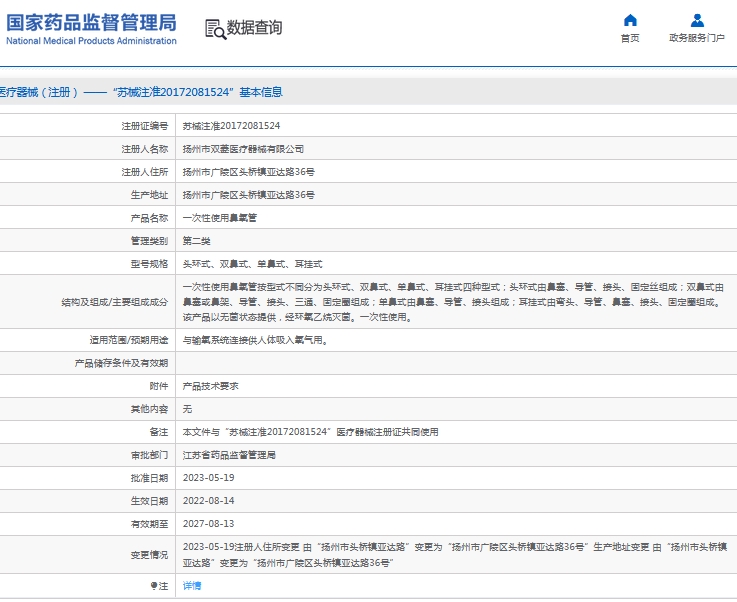This screenshot has width=737, height=602.
Task: Click intended use 与输氧系统连接供人体吸入氧气用
Action: (x=255, y=340)
